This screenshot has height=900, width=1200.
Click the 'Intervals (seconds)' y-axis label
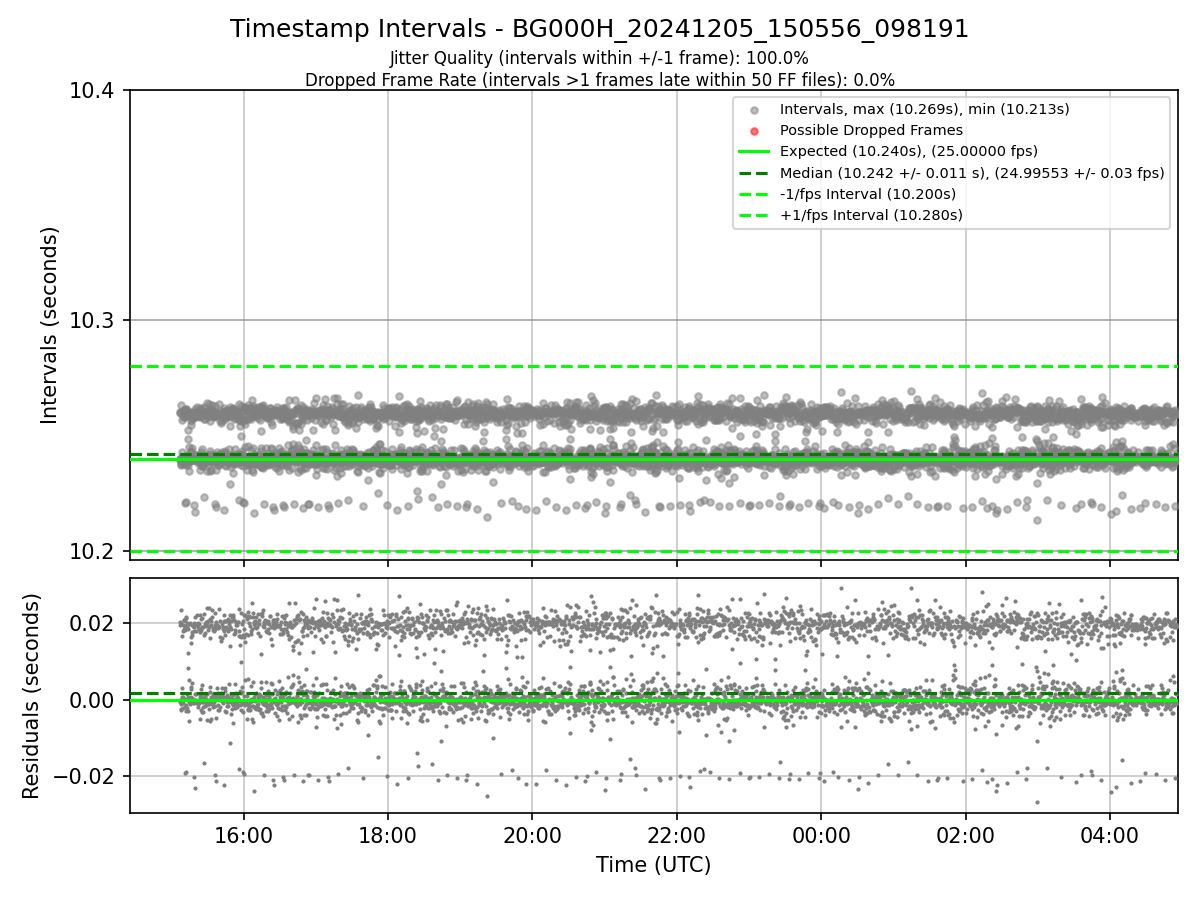click(x=50, y=325)
